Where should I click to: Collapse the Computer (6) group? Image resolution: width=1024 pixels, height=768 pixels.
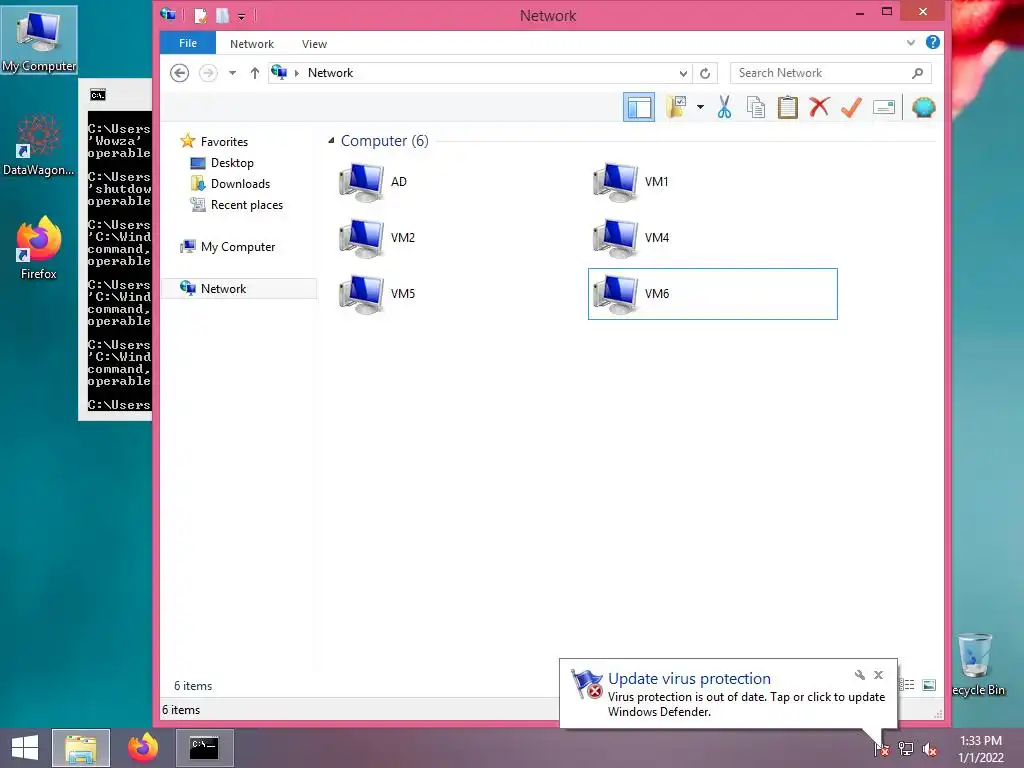click(331, 140)
